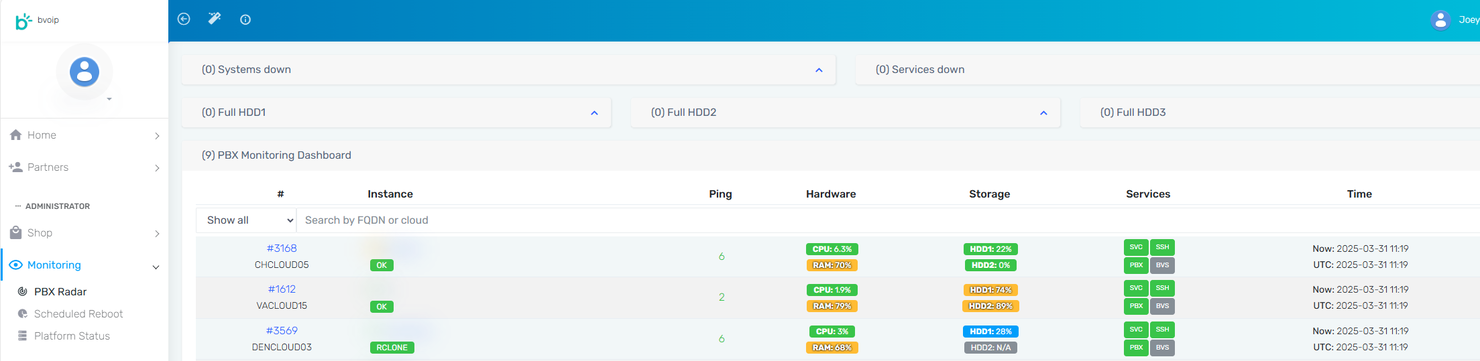The image size is (1480, 361).
Task: Click the HDD1: 22% storage badge
Action: tap(990, 249)
